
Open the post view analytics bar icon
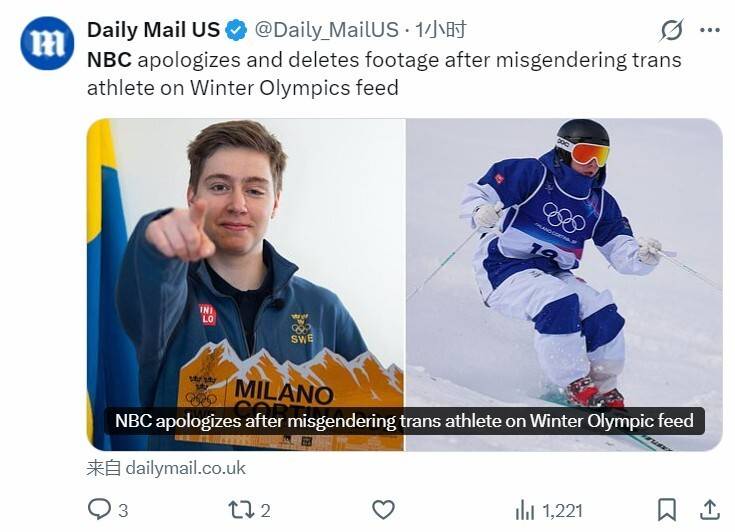[x=525, y=510]
